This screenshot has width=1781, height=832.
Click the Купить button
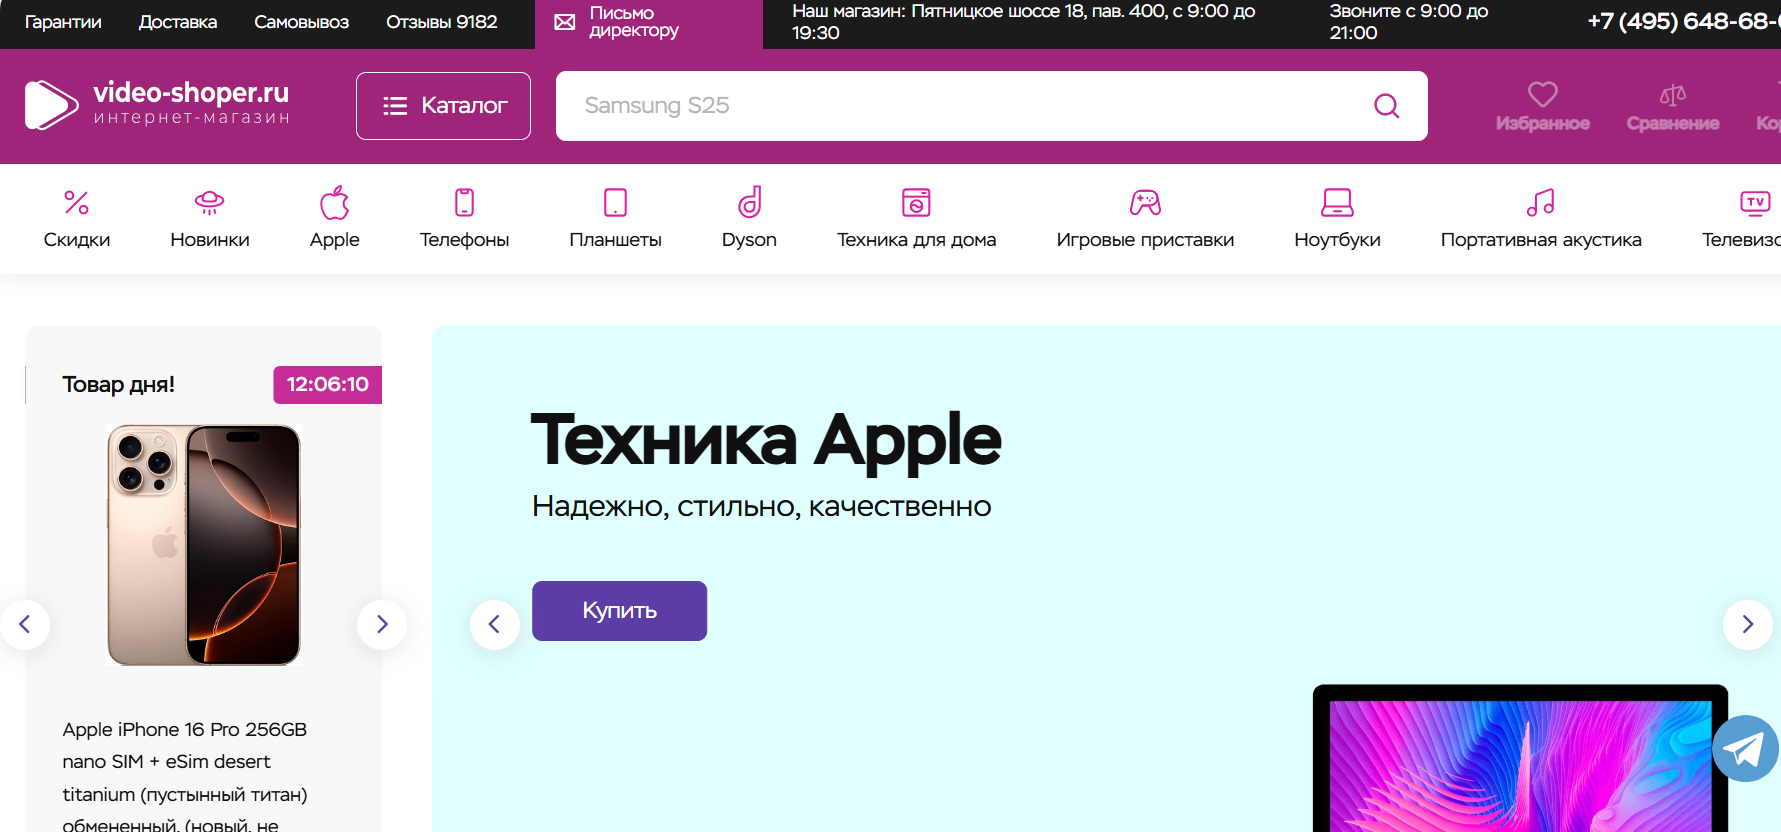619,611
